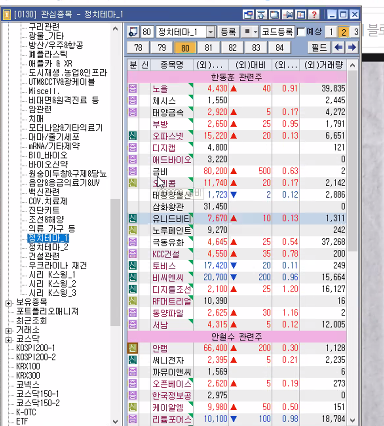This screenshot has width=384, height=426.
Task: Expand the 보유종목 tree node
Action: pos(9,303)
